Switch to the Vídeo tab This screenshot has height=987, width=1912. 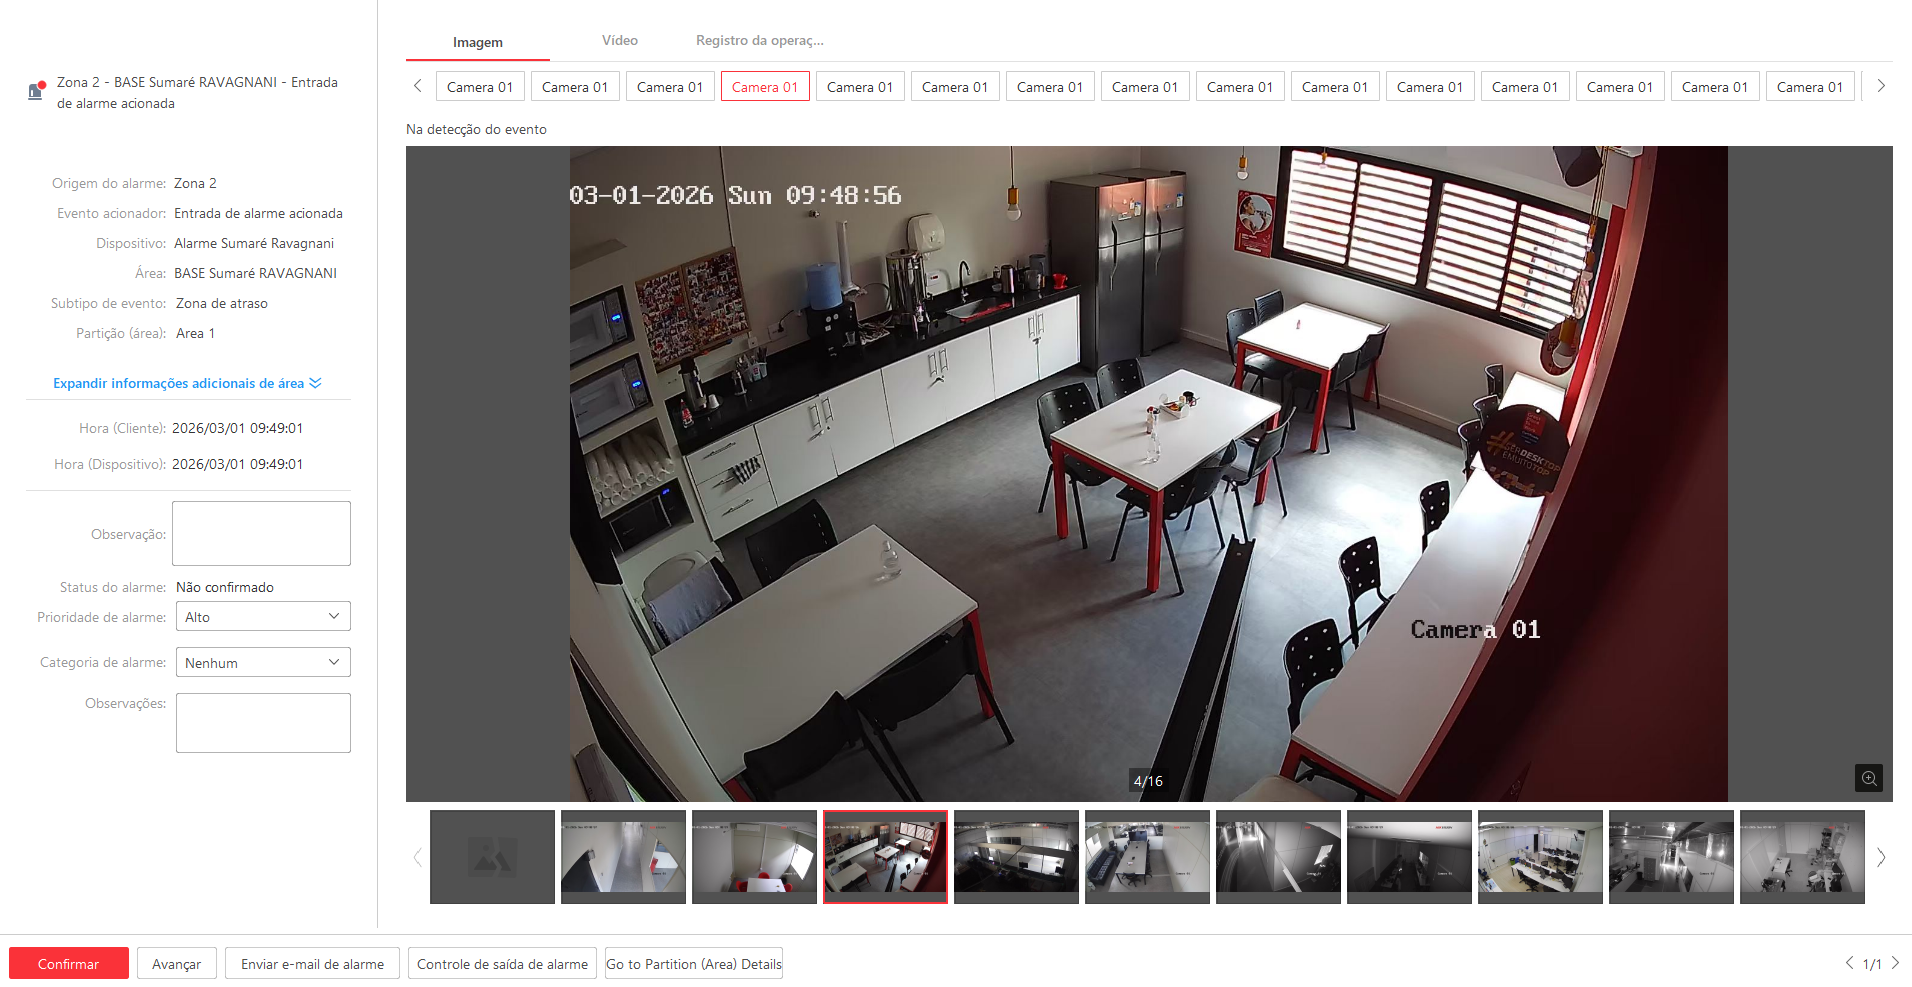[619, 41]
